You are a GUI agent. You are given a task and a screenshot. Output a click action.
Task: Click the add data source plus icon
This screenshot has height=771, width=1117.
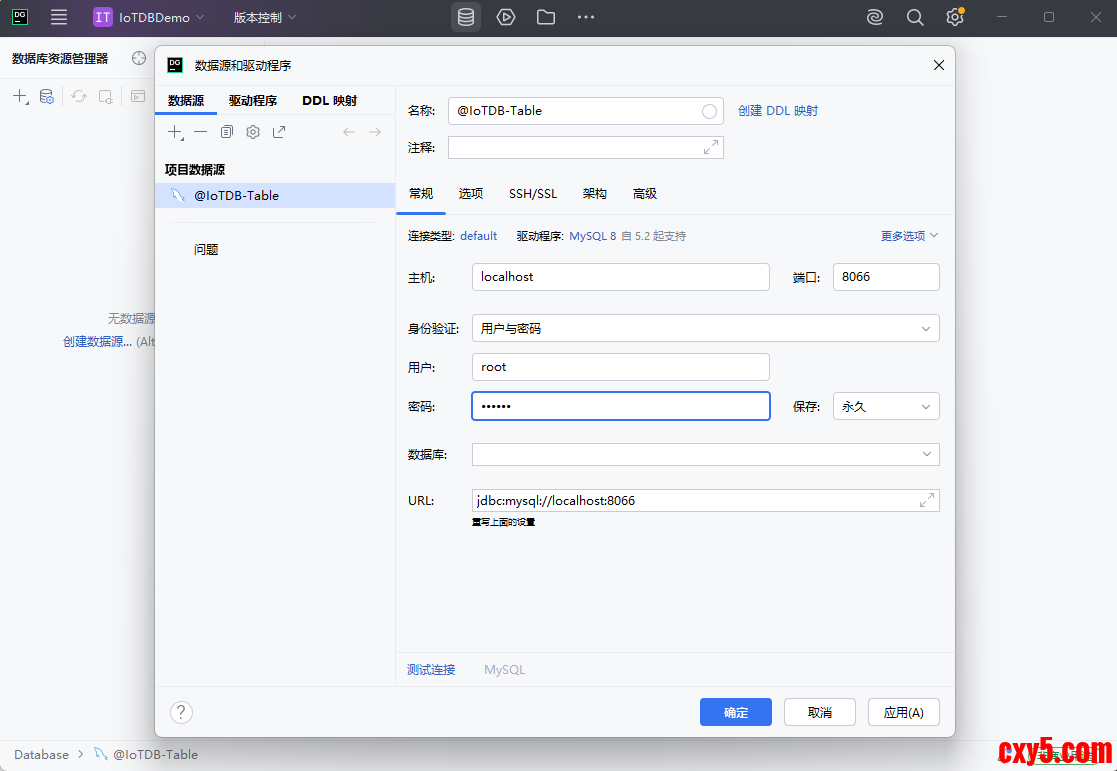[175, 132]
